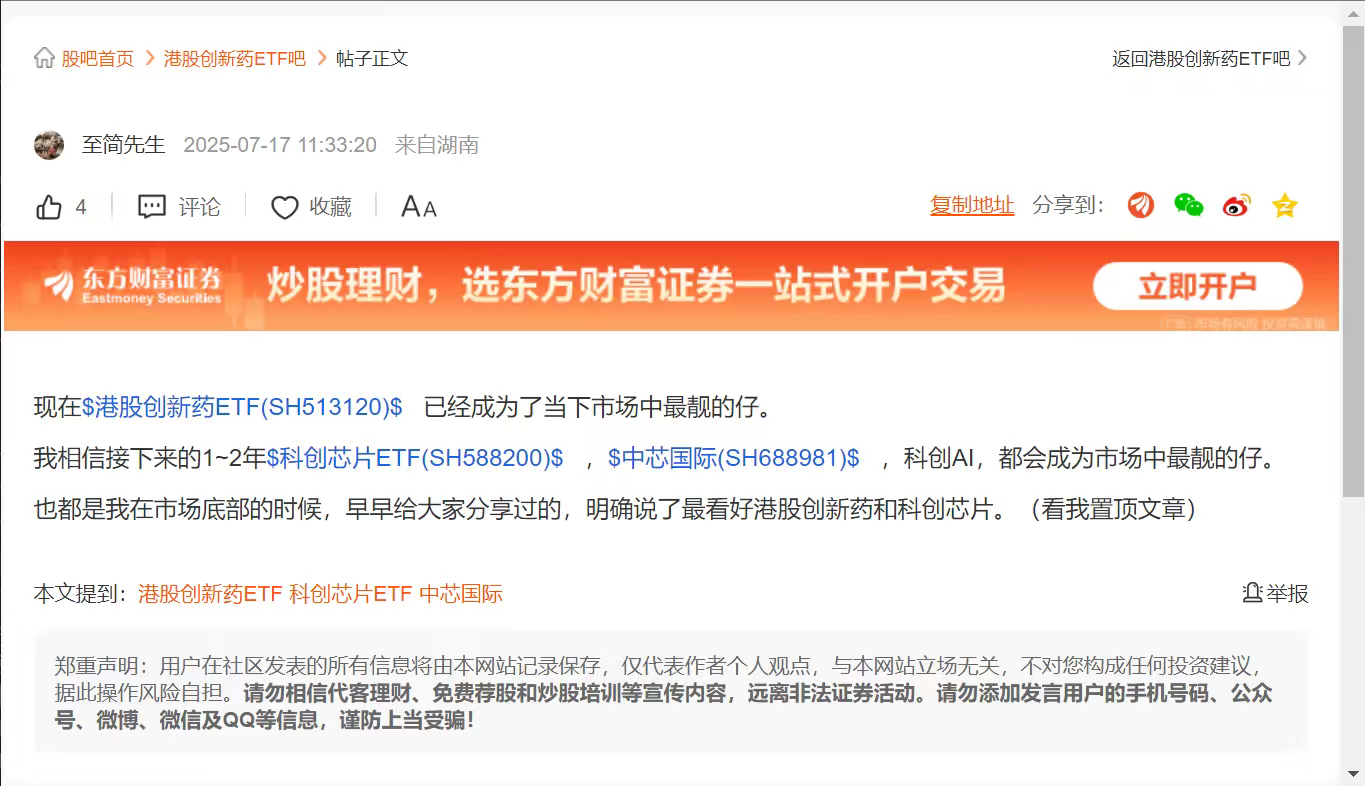Click 举报 report label
This screenshot has height=786, width=1365.
pyautogui.click(x=1287, y=594)
